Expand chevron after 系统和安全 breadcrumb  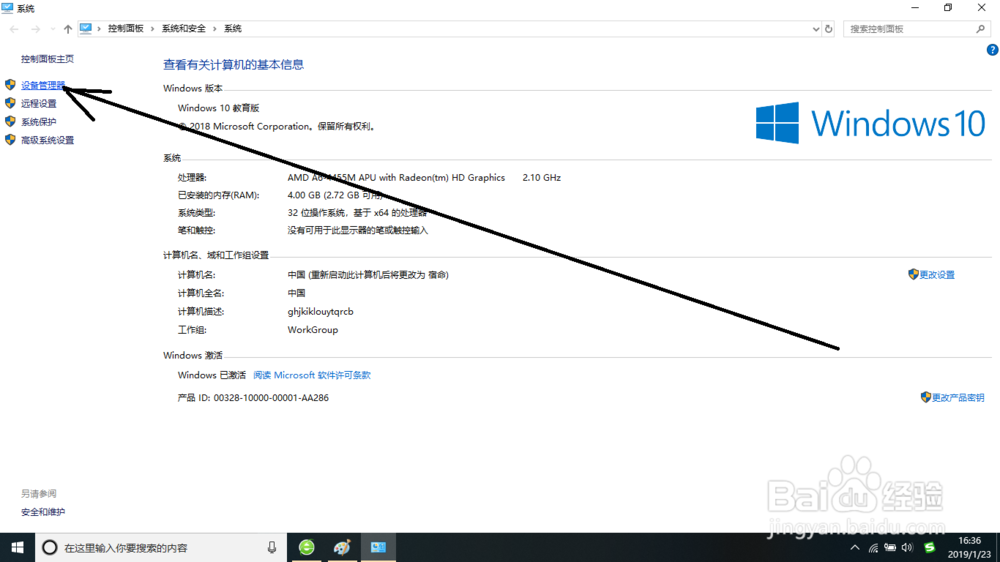point(215,29)
